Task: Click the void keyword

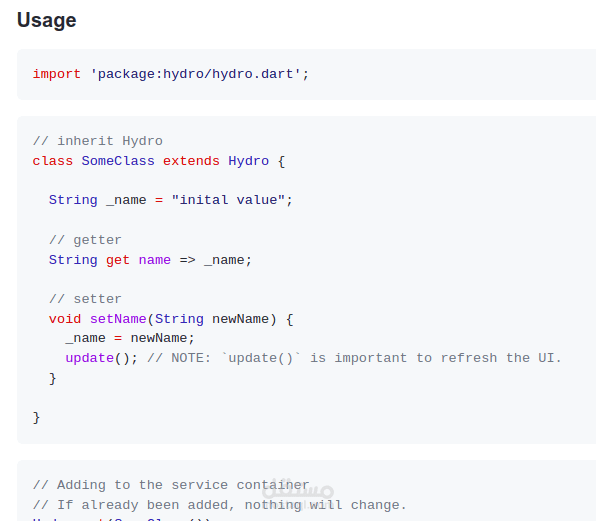Action: coord(65,319)
